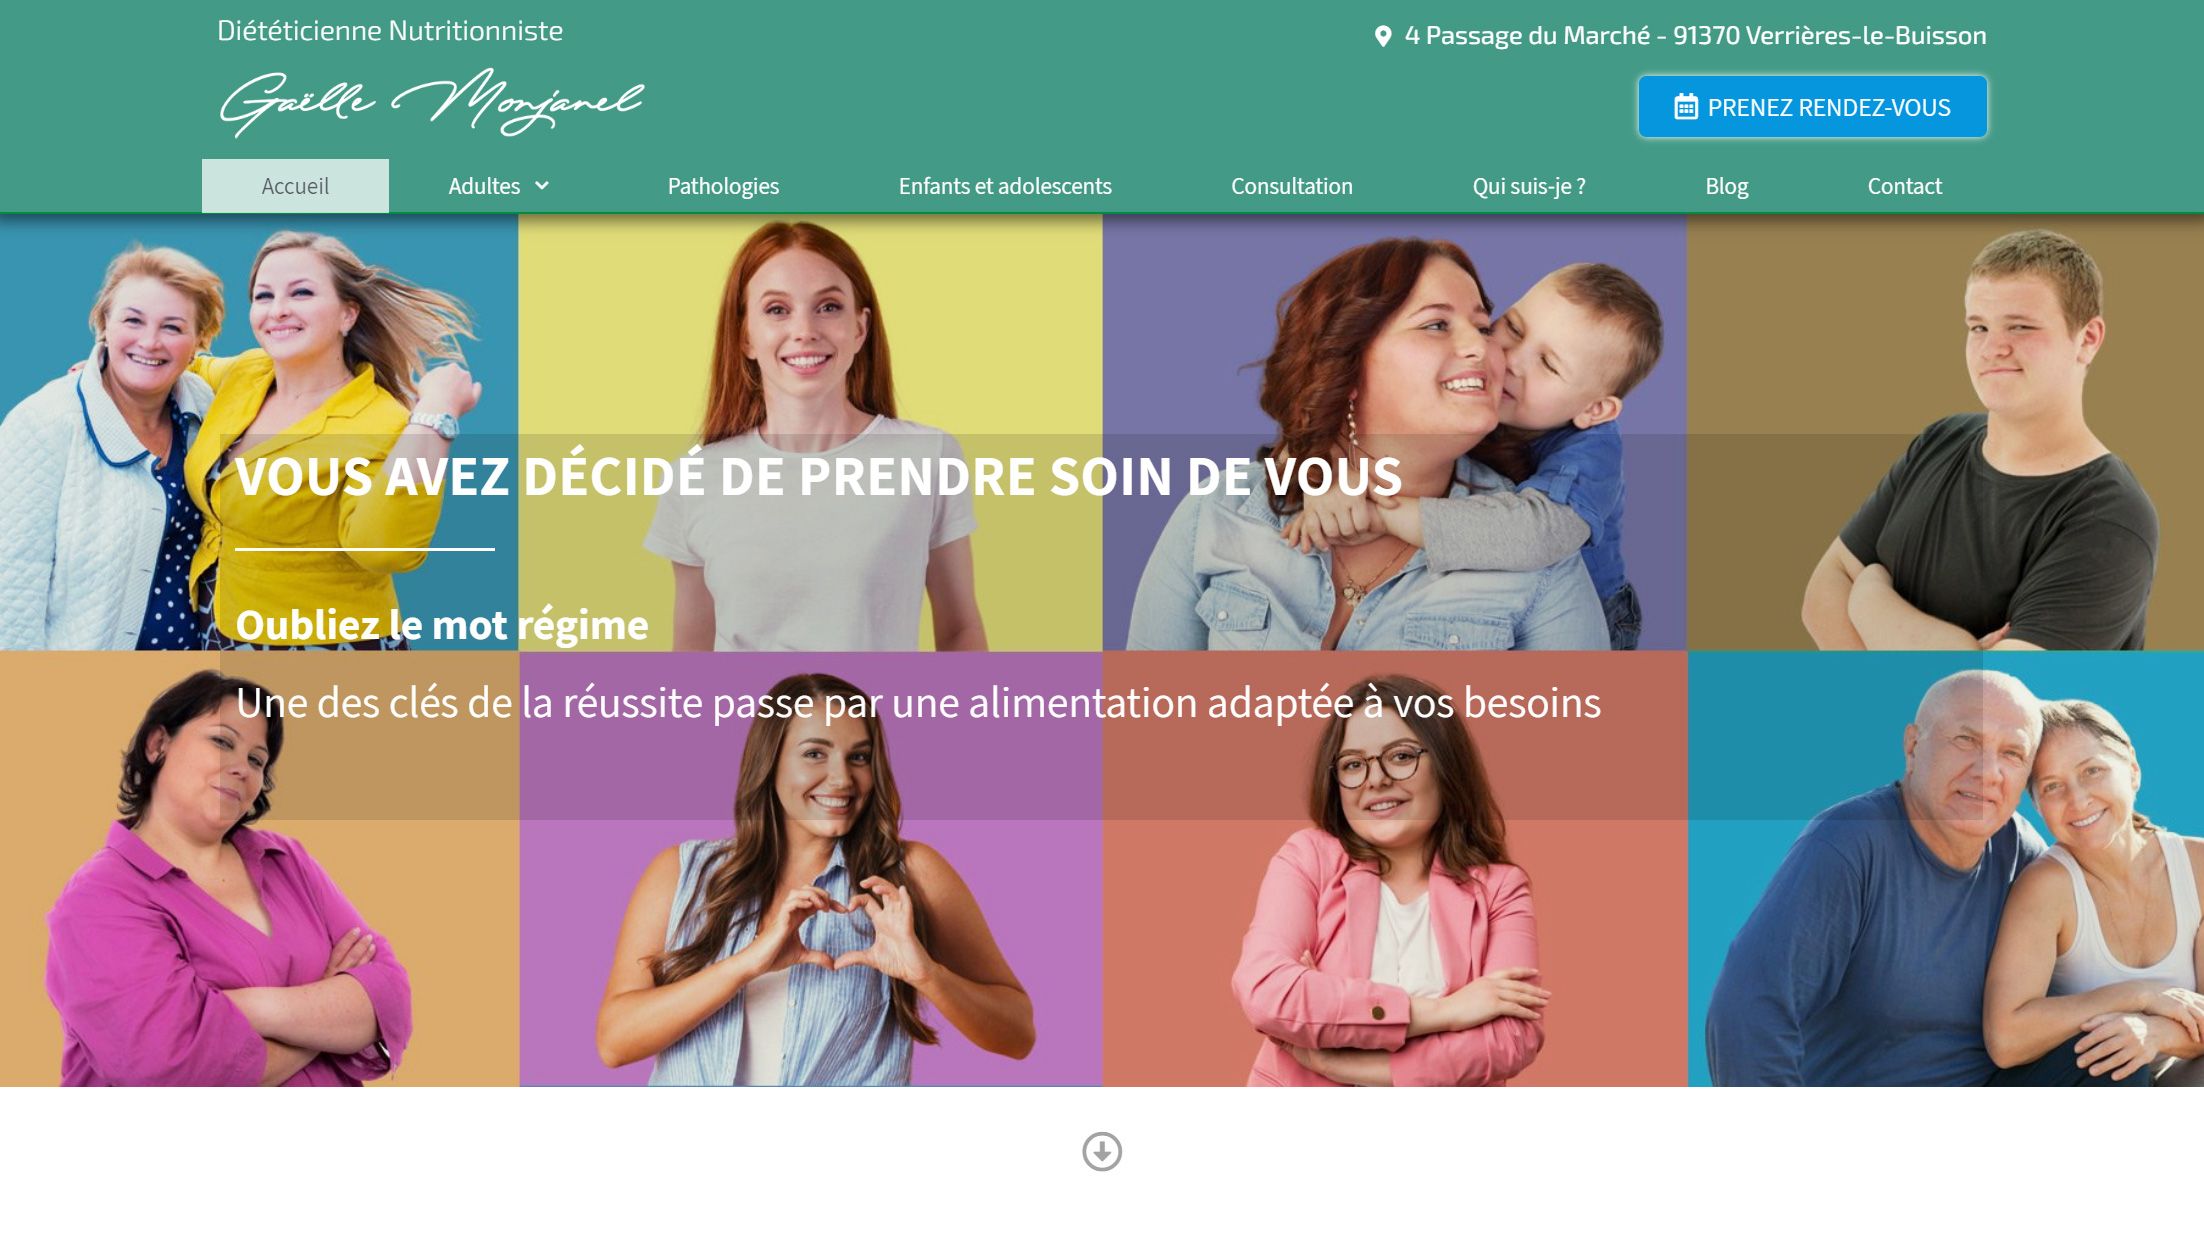Image resolution: width=2204 pixels, height=1234 pixels.
Task: Click the redhead woman on yellow background
Action: pos(810,432)
